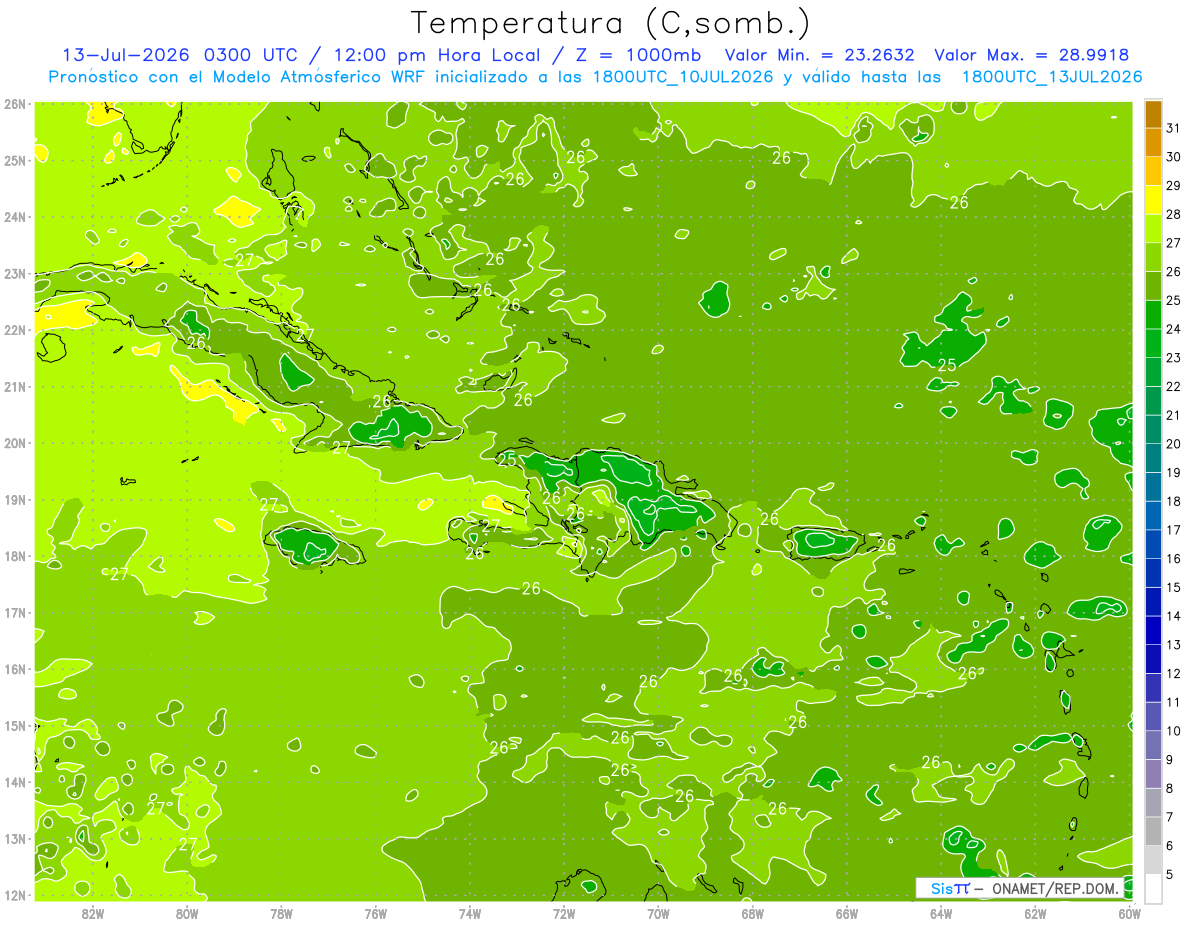Click the longitude axis label "80W"
This screenshot has width=1200, height=927.
coord(187,913)
